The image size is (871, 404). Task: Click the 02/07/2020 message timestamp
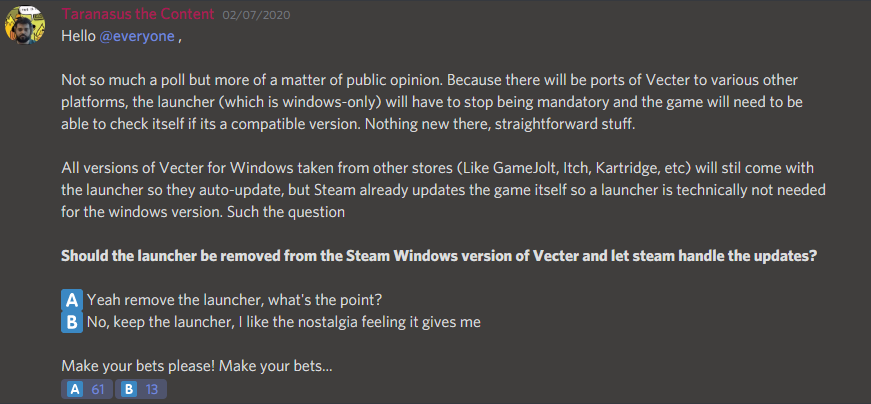(x=256, y=15)
